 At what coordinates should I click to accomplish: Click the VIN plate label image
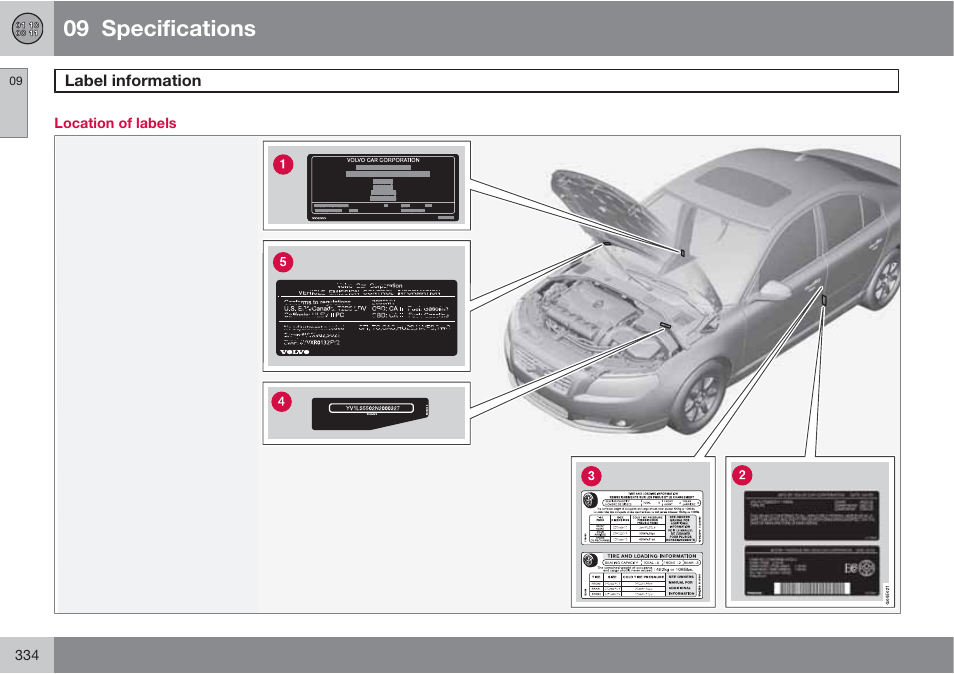(x=371, y=414)
